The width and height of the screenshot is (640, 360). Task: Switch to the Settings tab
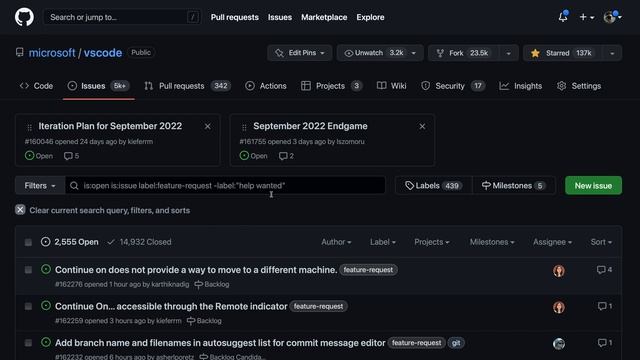pyautogui.click(x=579, y=86)
